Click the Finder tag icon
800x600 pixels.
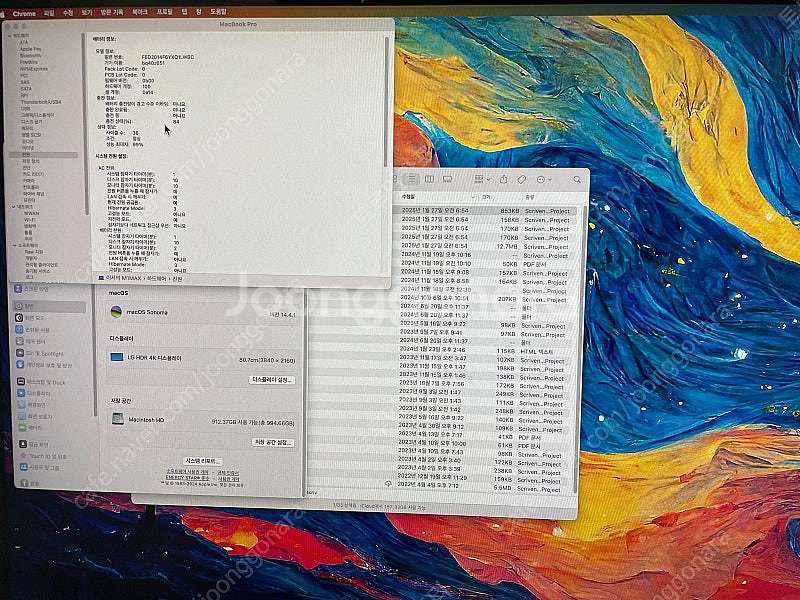coord(521,180)
